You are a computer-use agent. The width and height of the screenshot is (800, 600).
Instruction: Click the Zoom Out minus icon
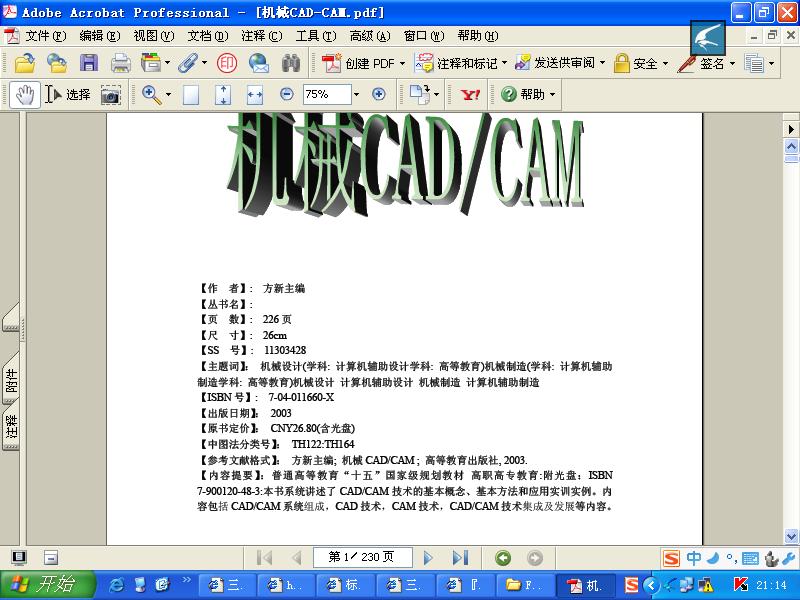point(289,95)
